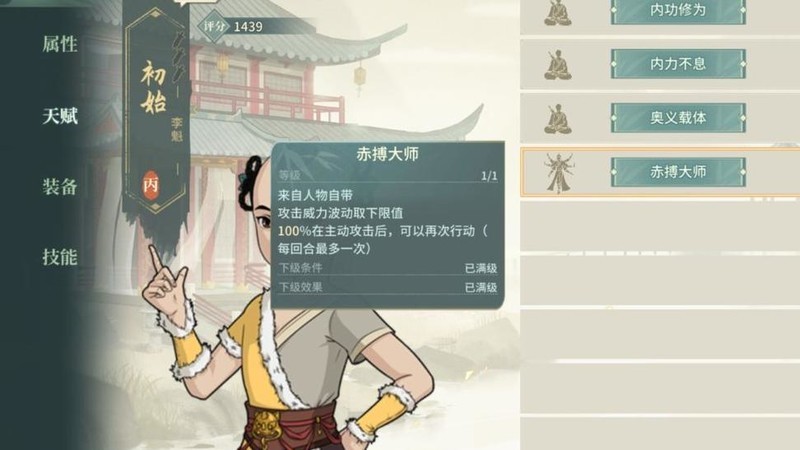Switch to the 天赋 talents tab

point(60,116)
